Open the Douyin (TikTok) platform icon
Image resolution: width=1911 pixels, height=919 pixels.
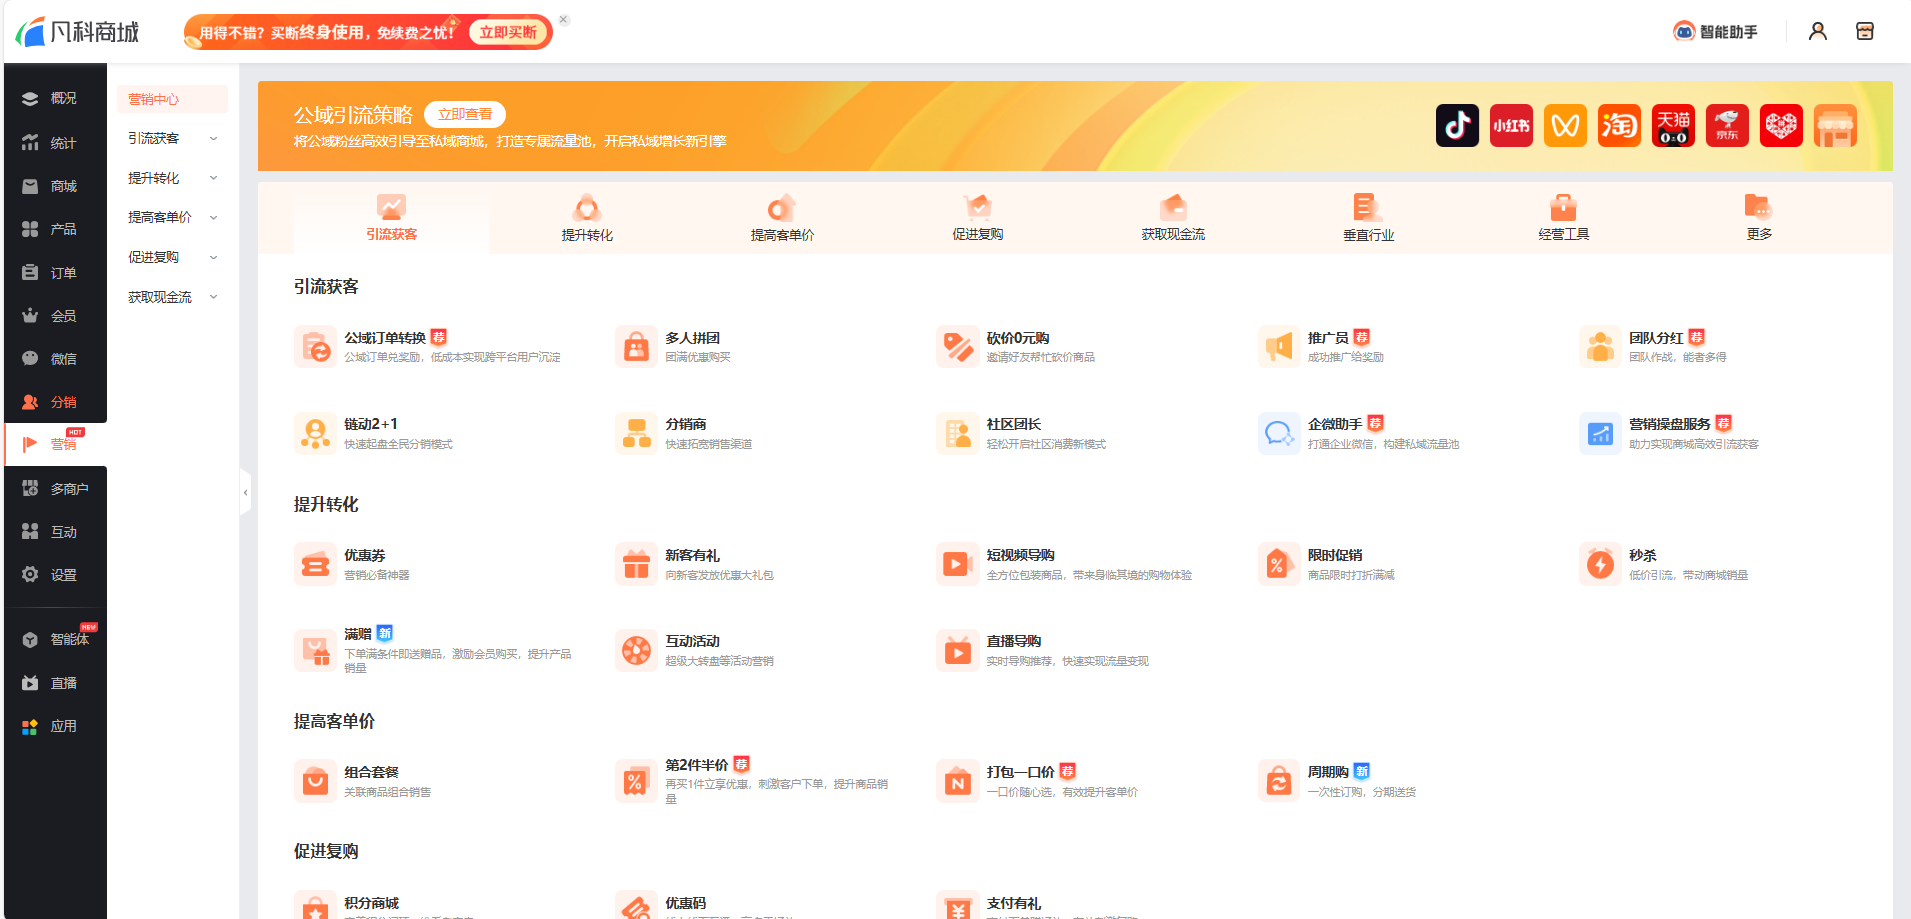[1457, 126]
